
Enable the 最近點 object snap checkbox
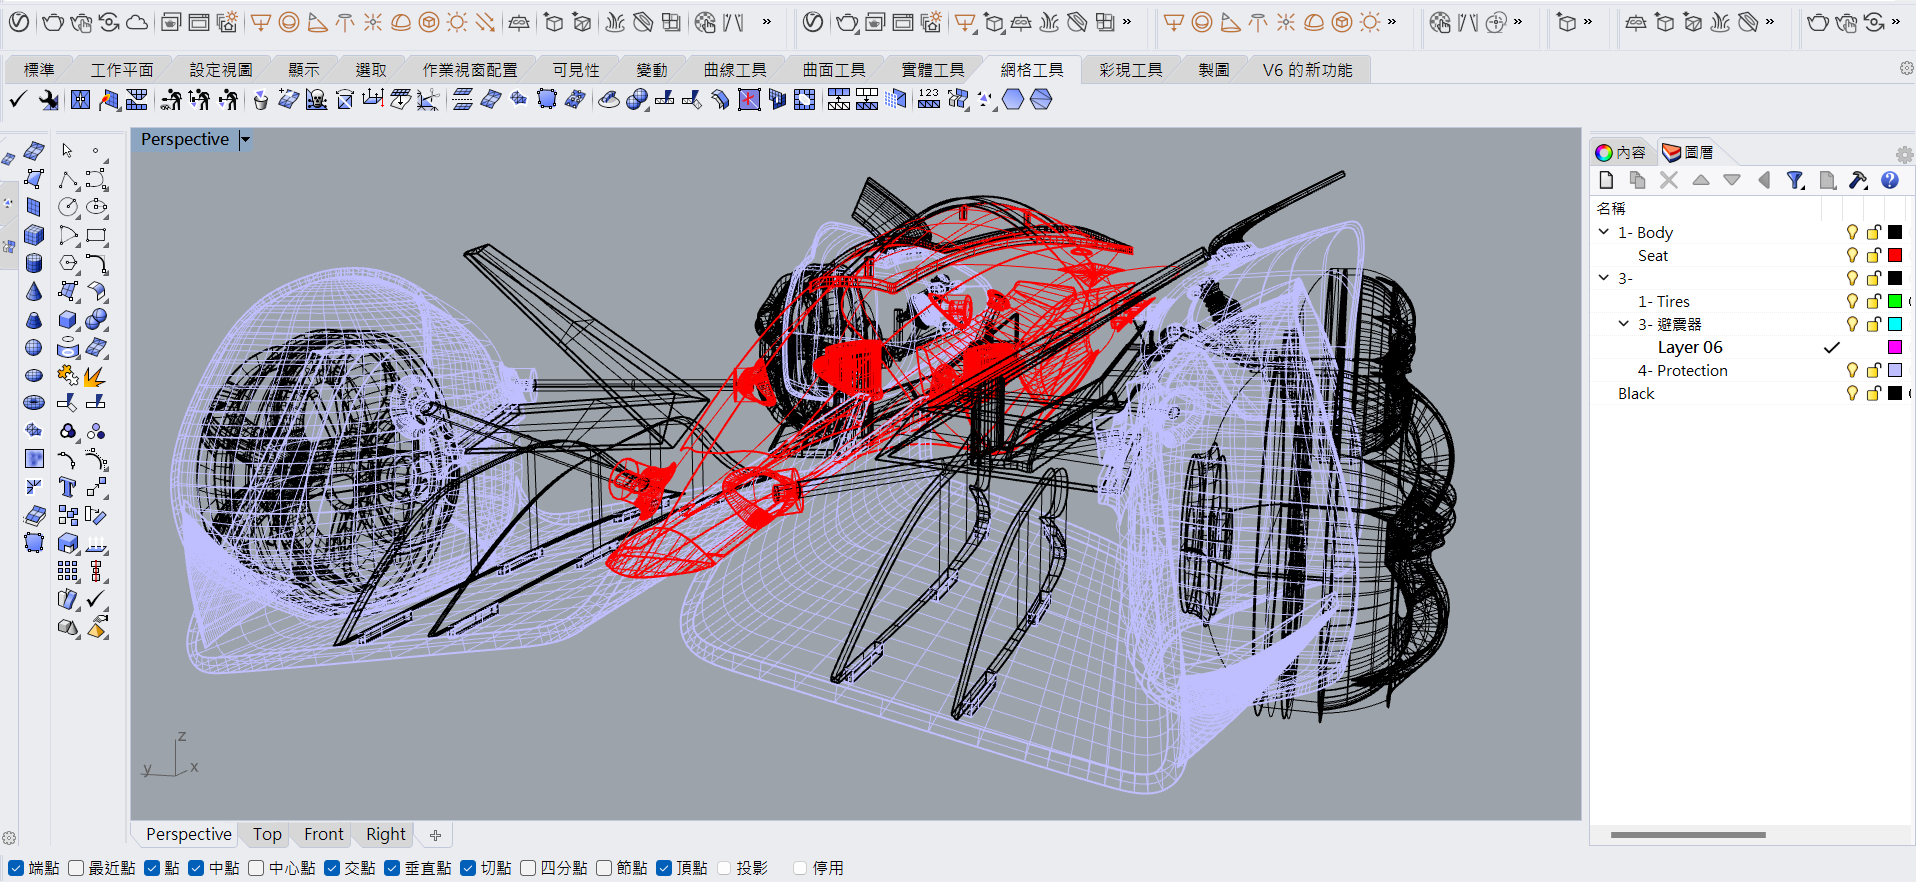point(76,868)
